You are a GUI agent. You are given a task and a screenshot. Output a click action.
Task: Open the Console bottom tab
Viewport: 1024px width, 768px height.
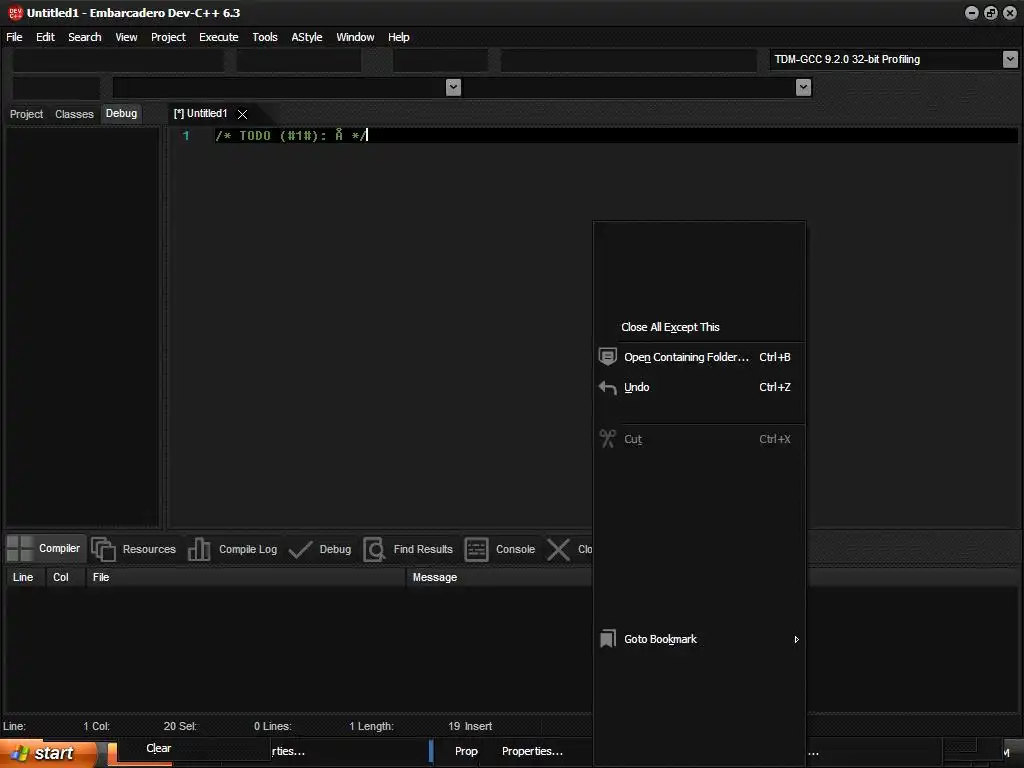501,549
